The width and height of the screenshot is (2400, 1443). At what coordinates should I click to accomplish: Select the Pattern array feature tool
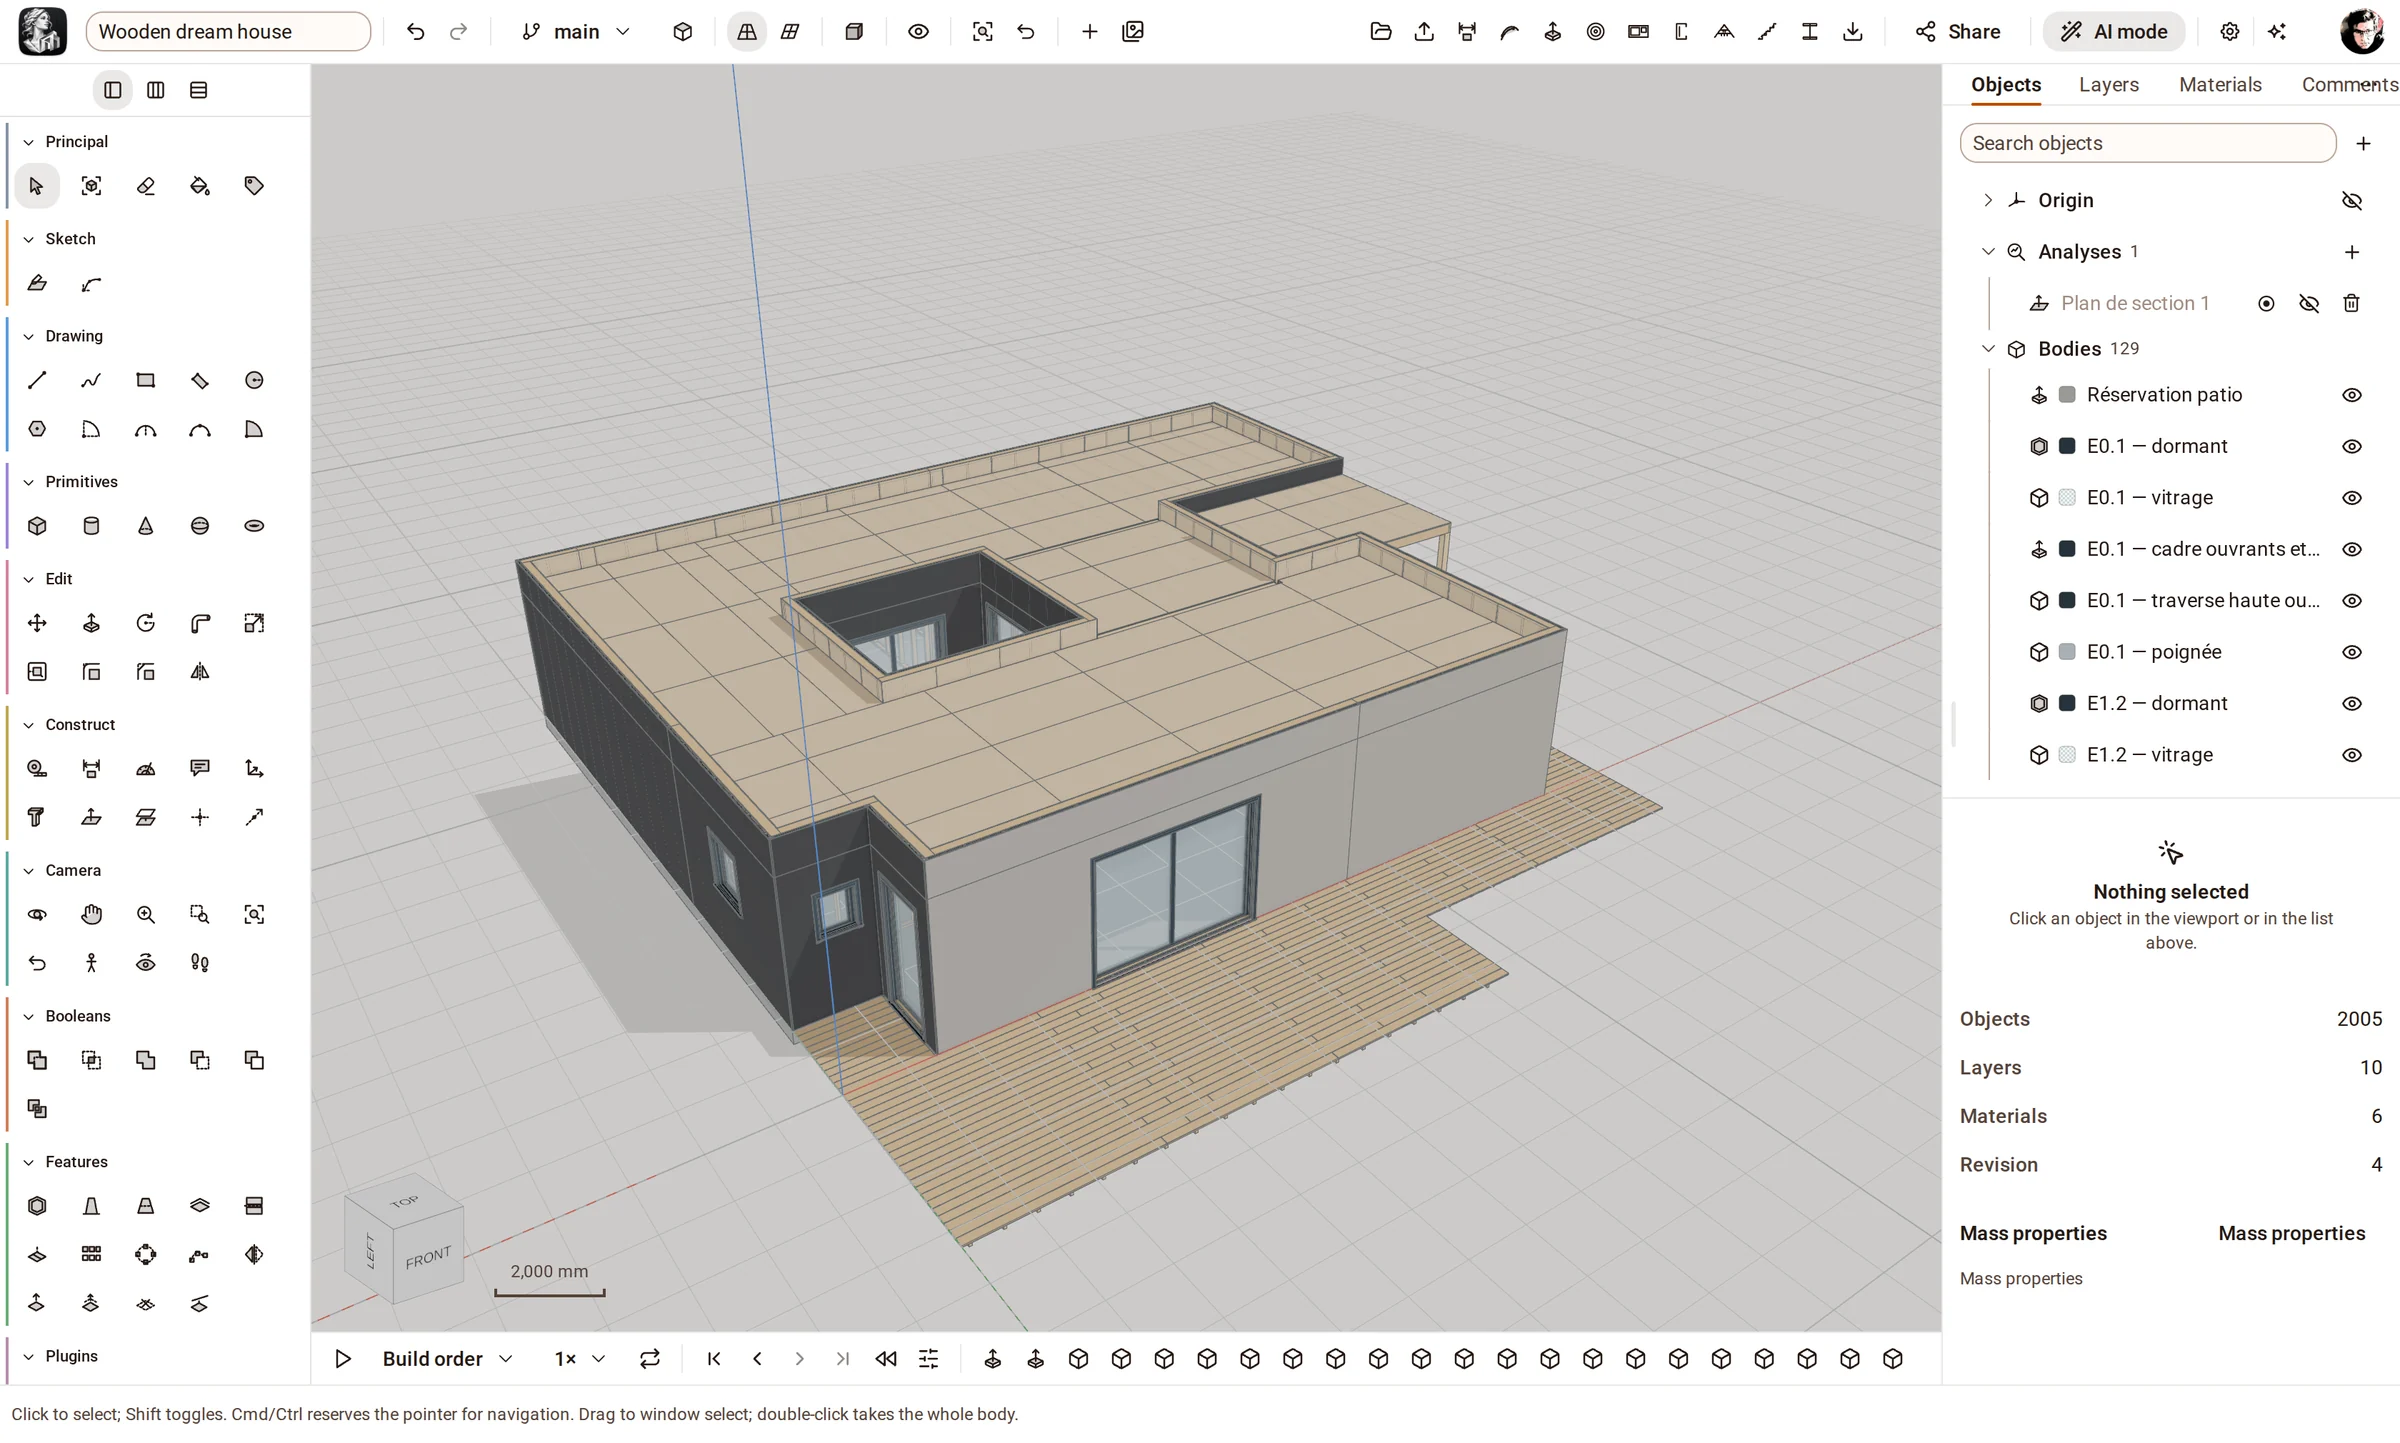[x=91, y=1254]
